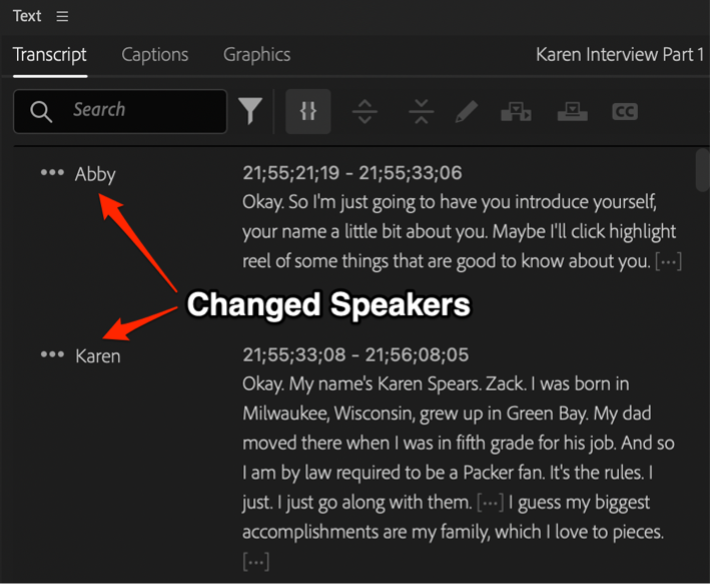Click the magnifying glass search icon
This screenshot has height=586, width=715.
[41, 111]
